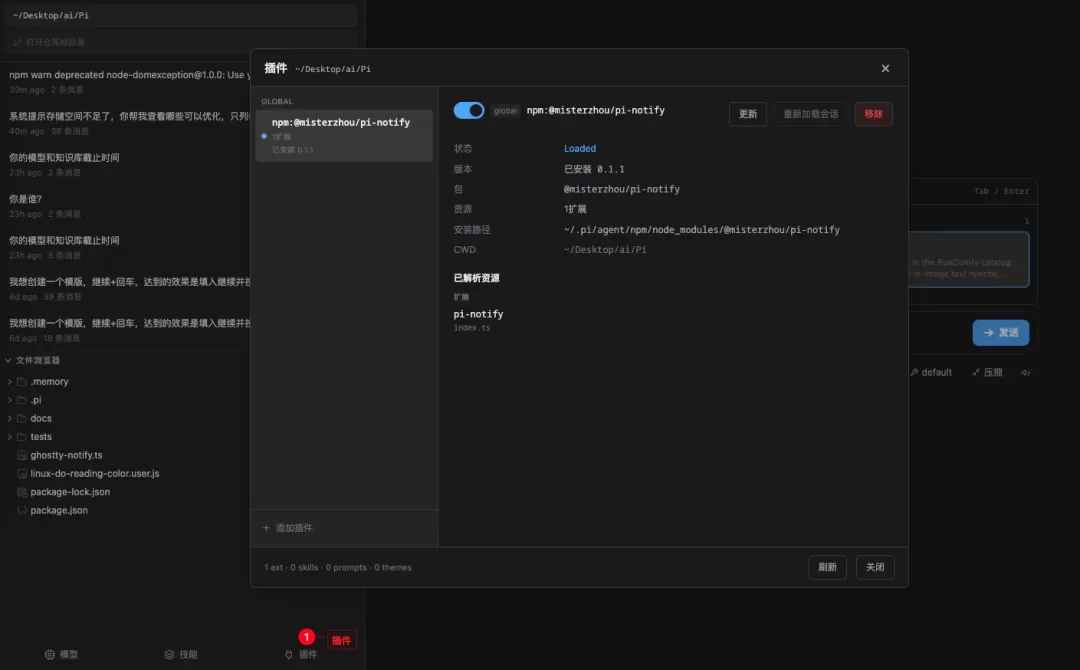Select npm:@misterzhou/pi-notify in the GLOBAL list
Viewport: 1080px width, 670px height.
coord(344,136)
